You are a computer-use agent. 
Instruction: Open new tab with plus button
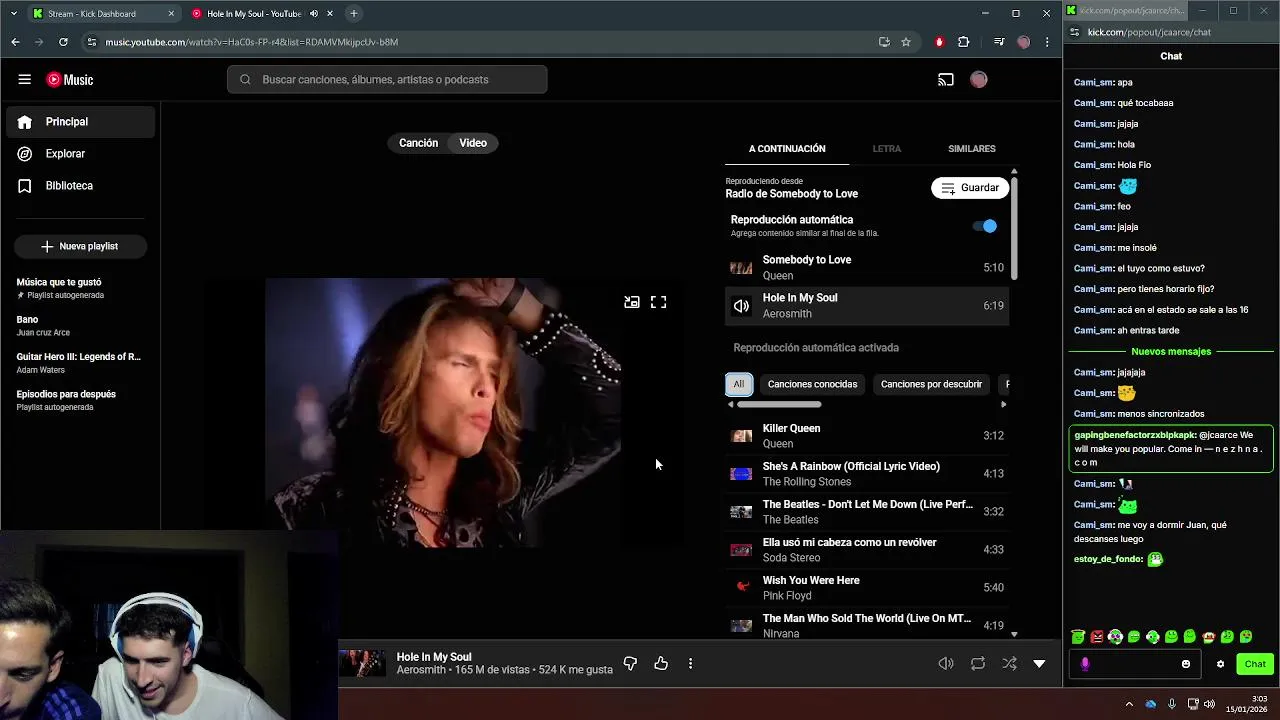tap(353, 13)
